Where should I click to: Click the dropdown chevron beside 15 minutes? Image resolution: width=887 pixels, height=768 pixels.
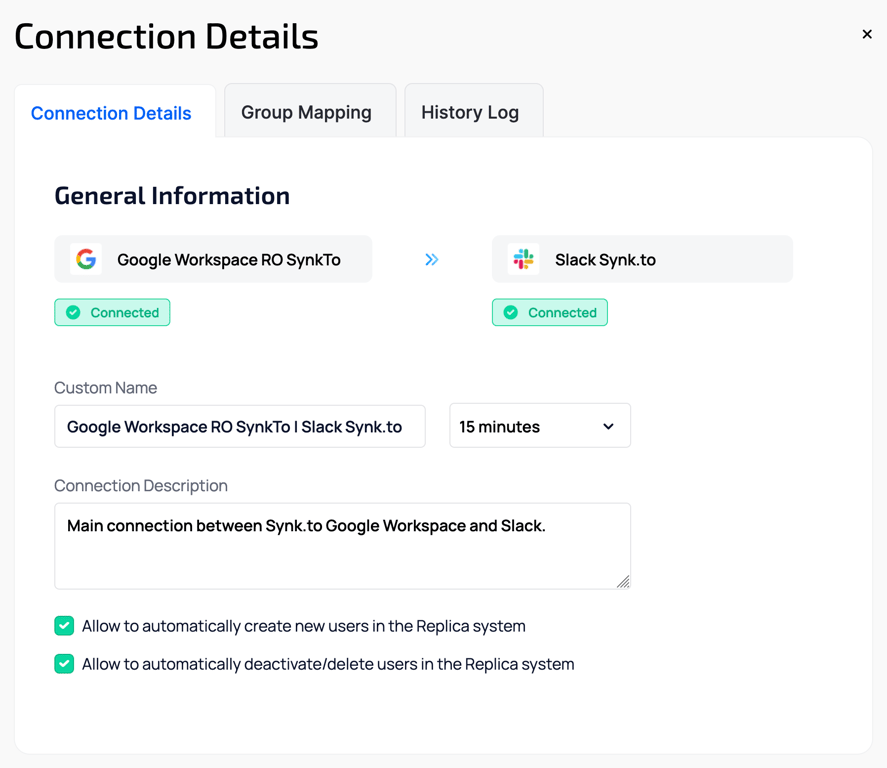click(608, 427)
